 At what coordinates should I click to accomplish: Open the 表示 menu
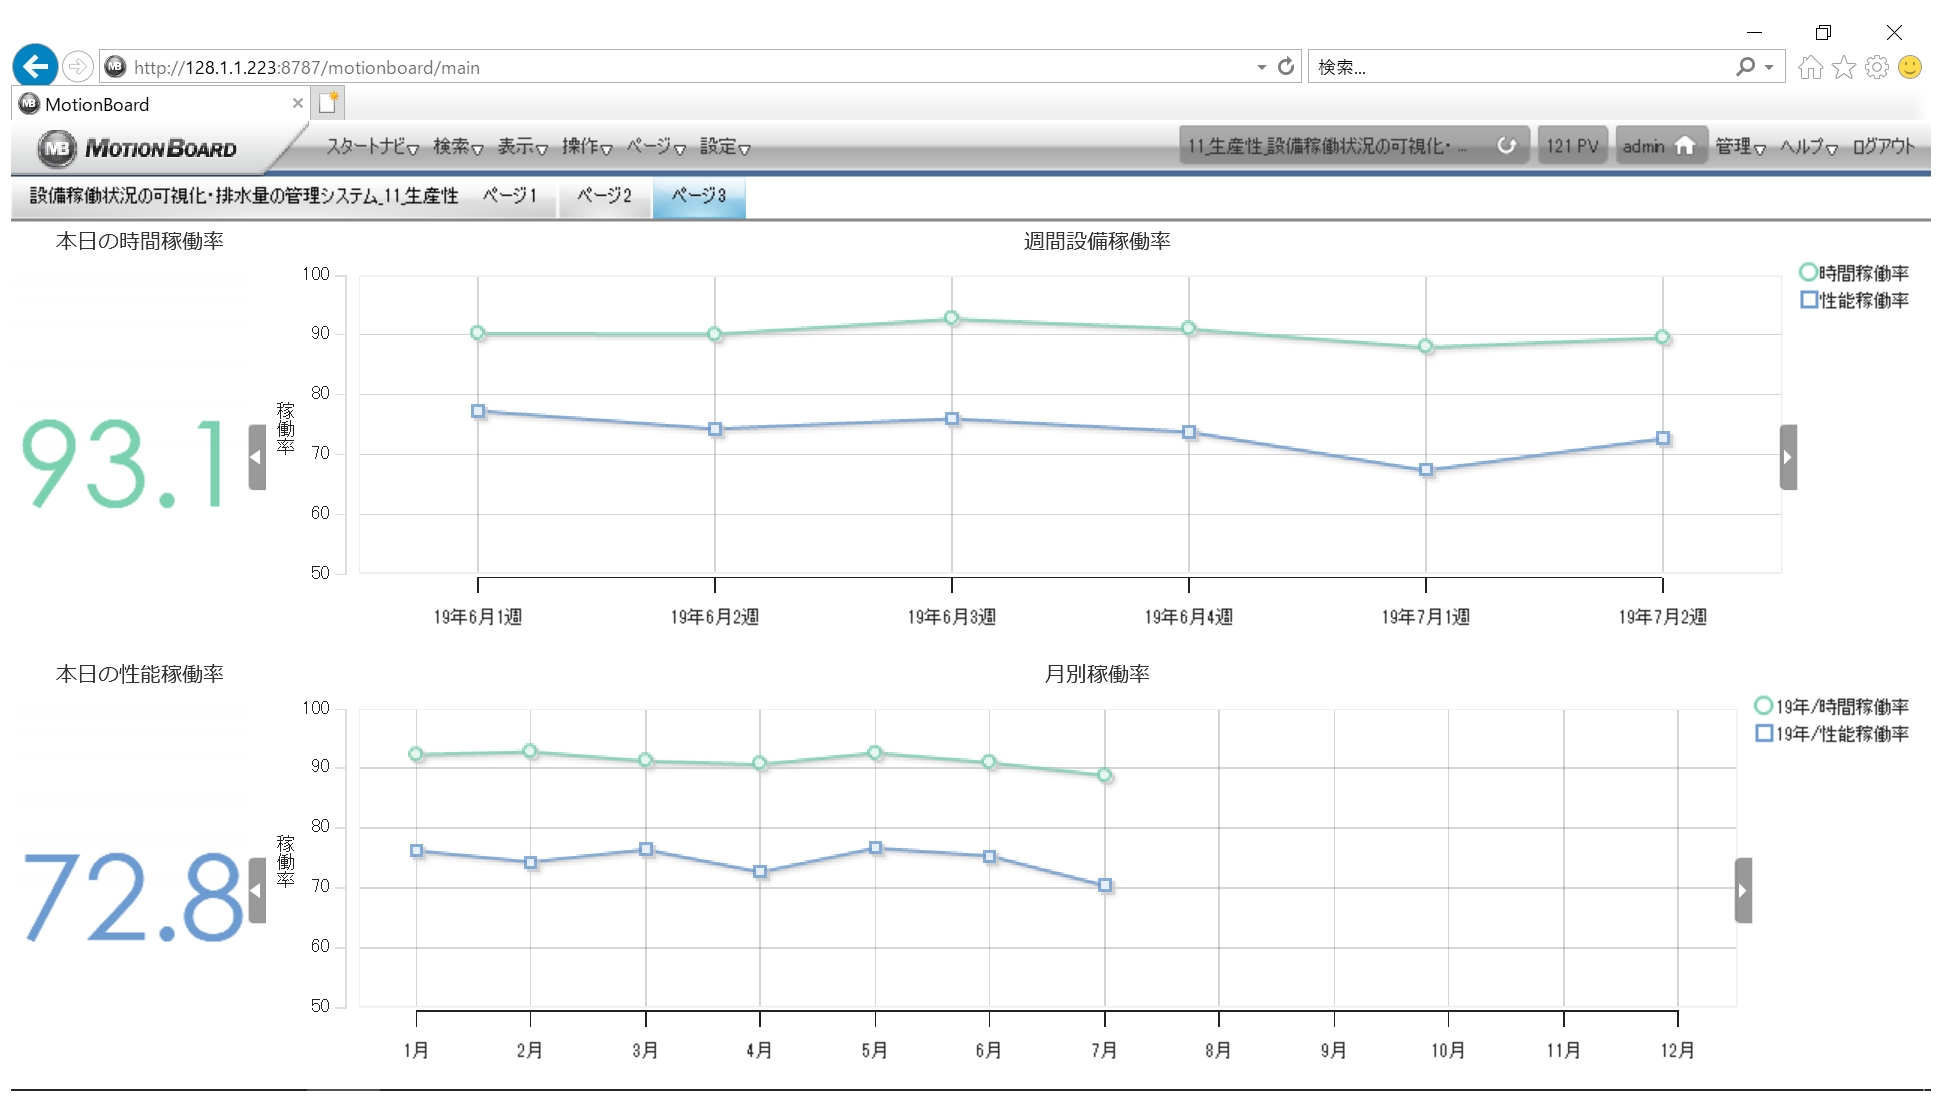tap(522, 147)
